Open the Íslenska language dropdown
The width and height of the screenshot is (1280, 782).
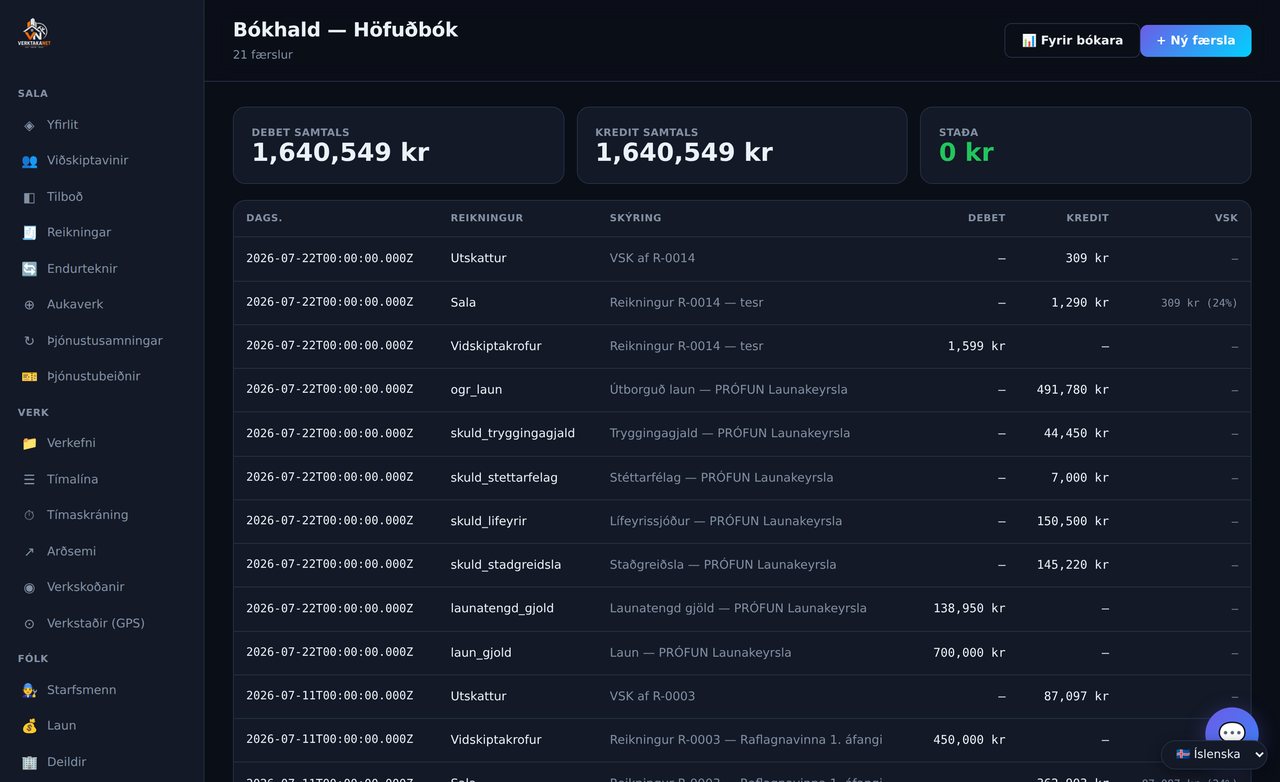click(1214, 754)
